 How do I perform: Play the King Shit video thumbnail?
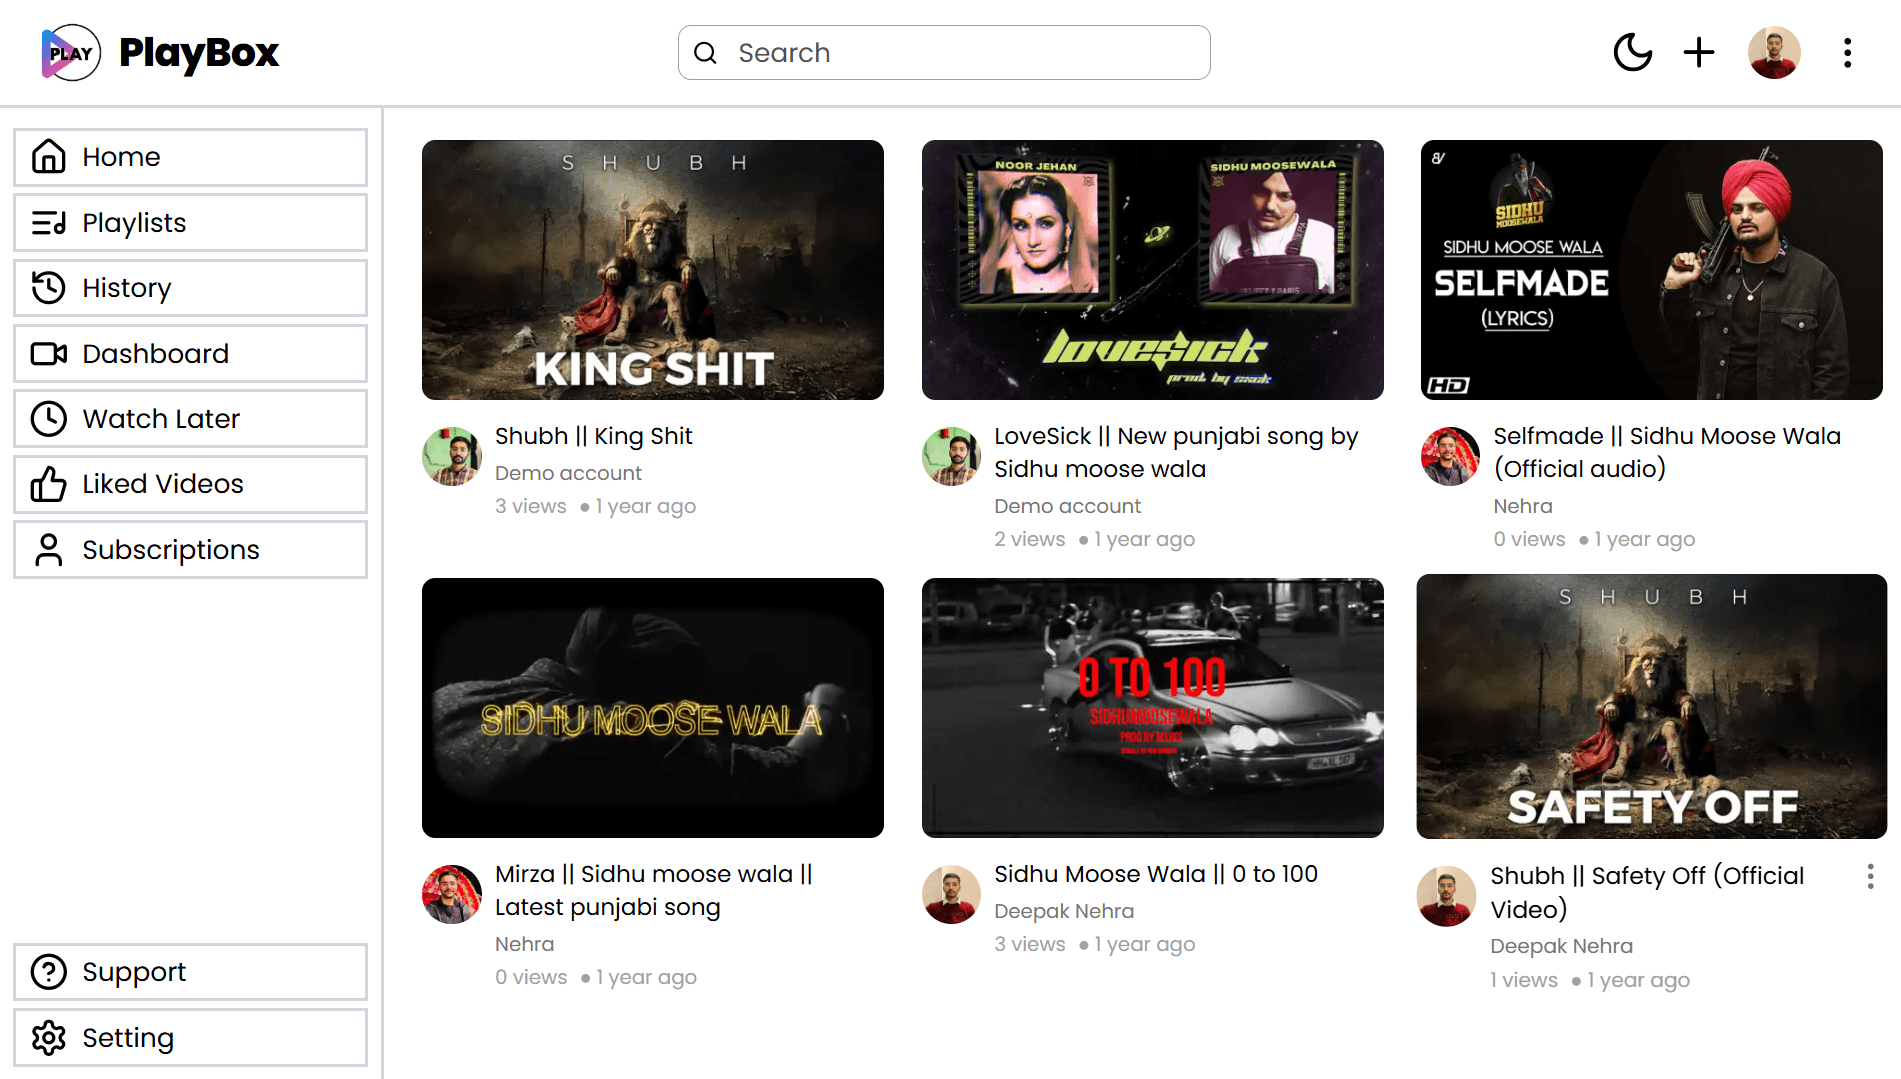pyautogui.click(x=653, y=270)
